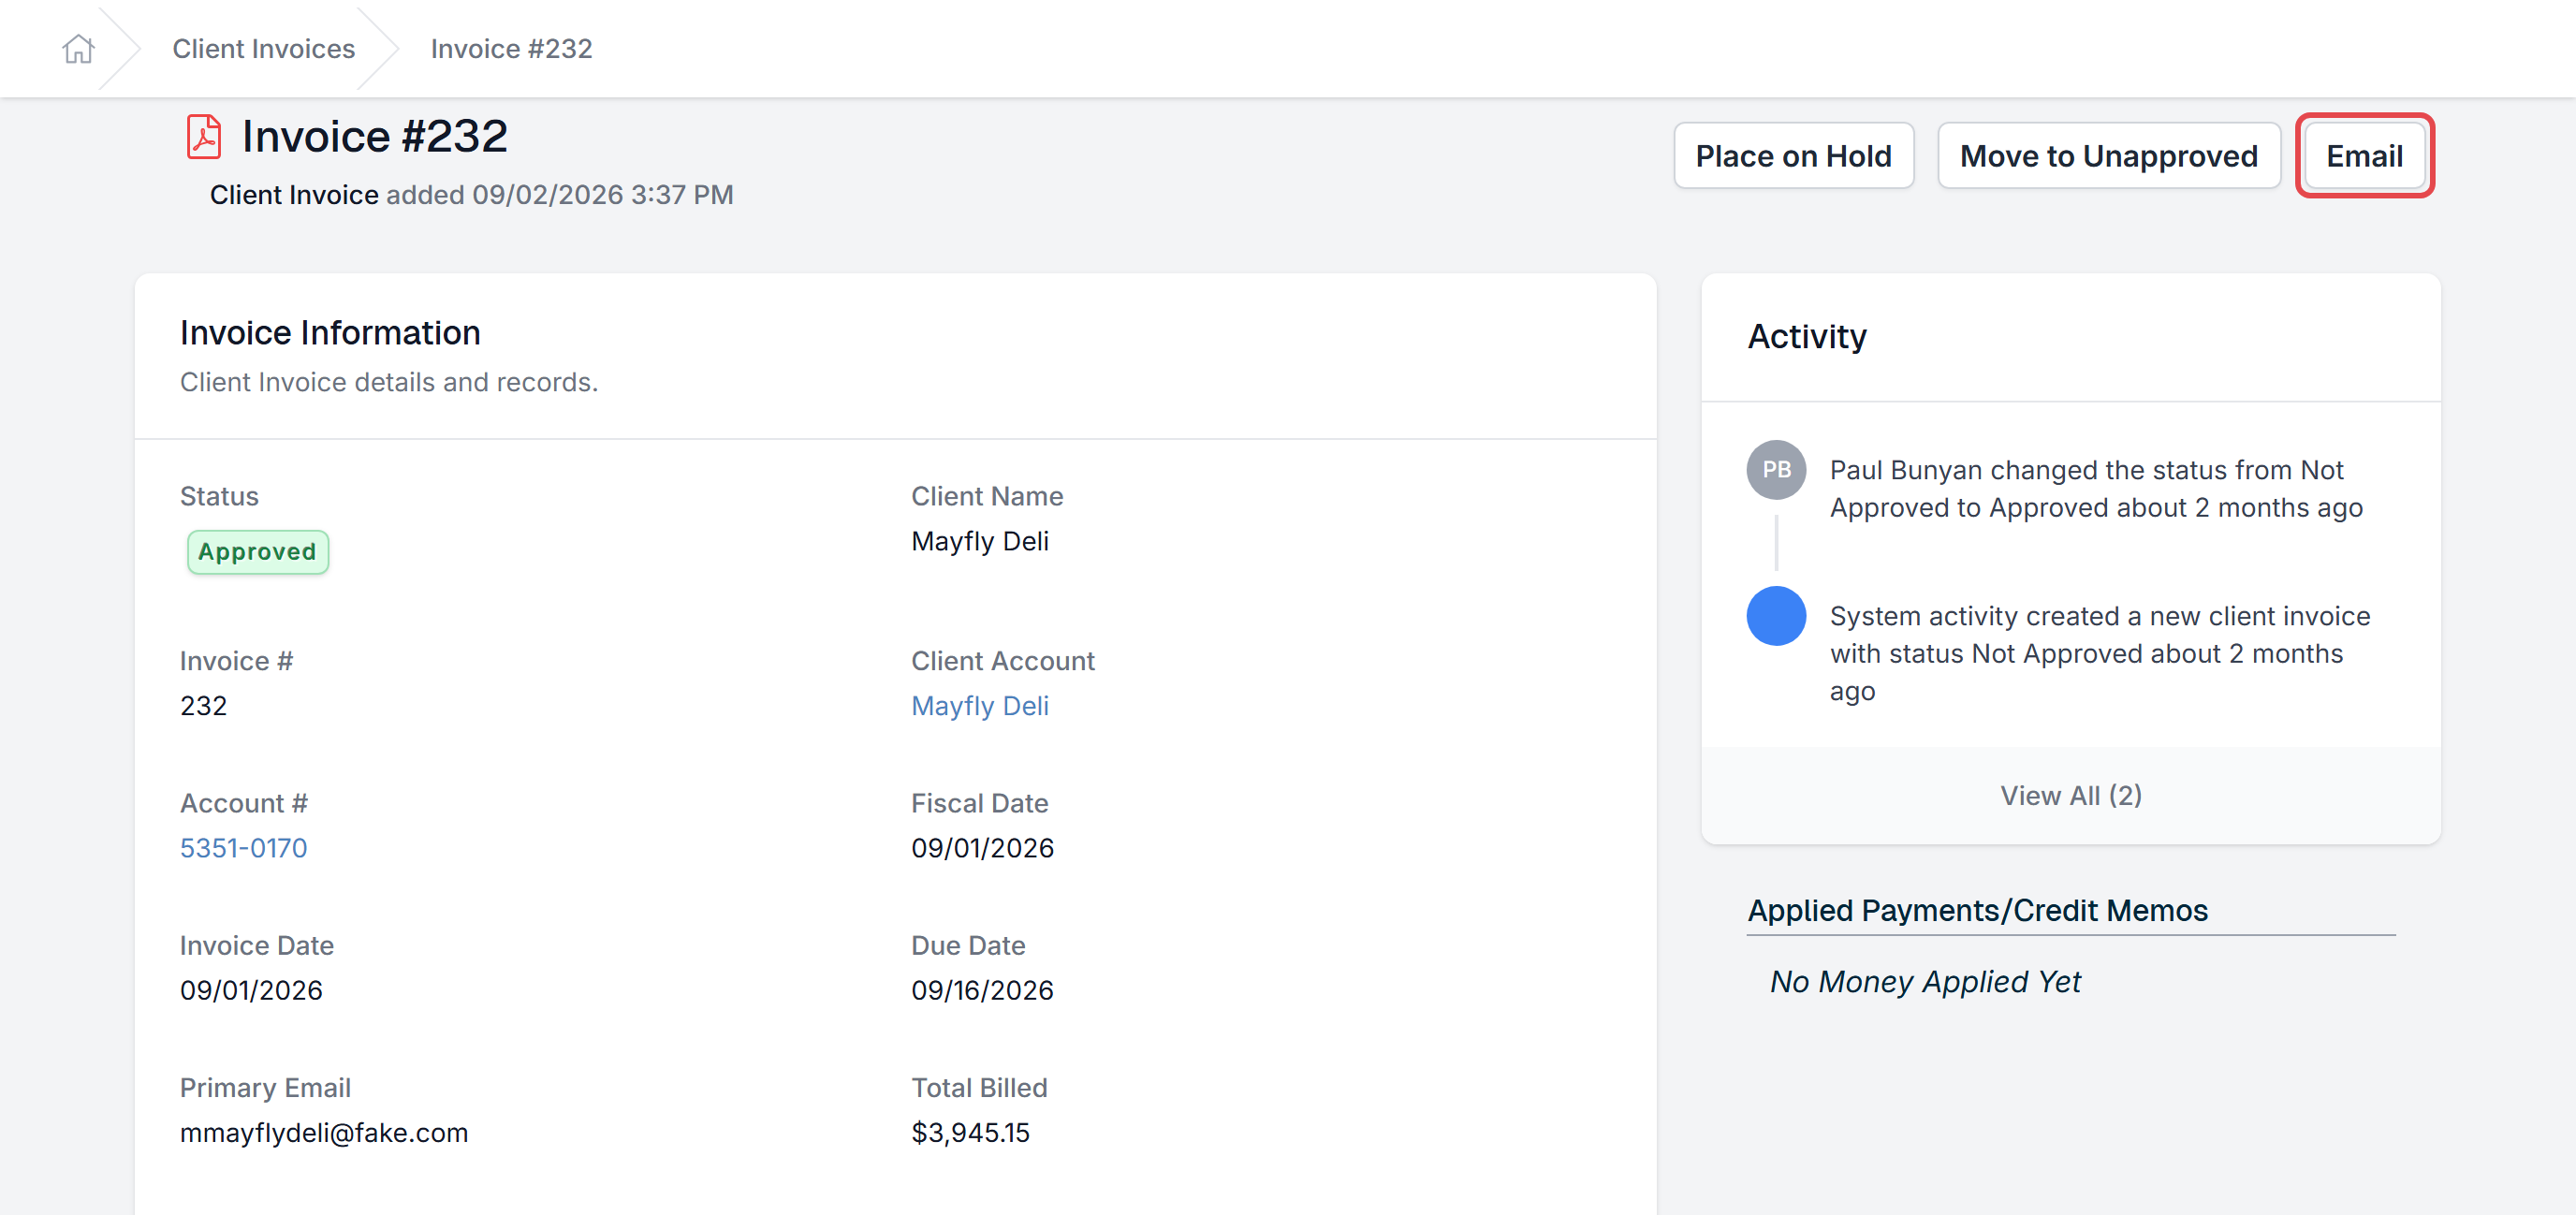Select the primary email mmayflydeli@fake.com
This screenshot has height=1215, width=2576.
(323, 1133)
